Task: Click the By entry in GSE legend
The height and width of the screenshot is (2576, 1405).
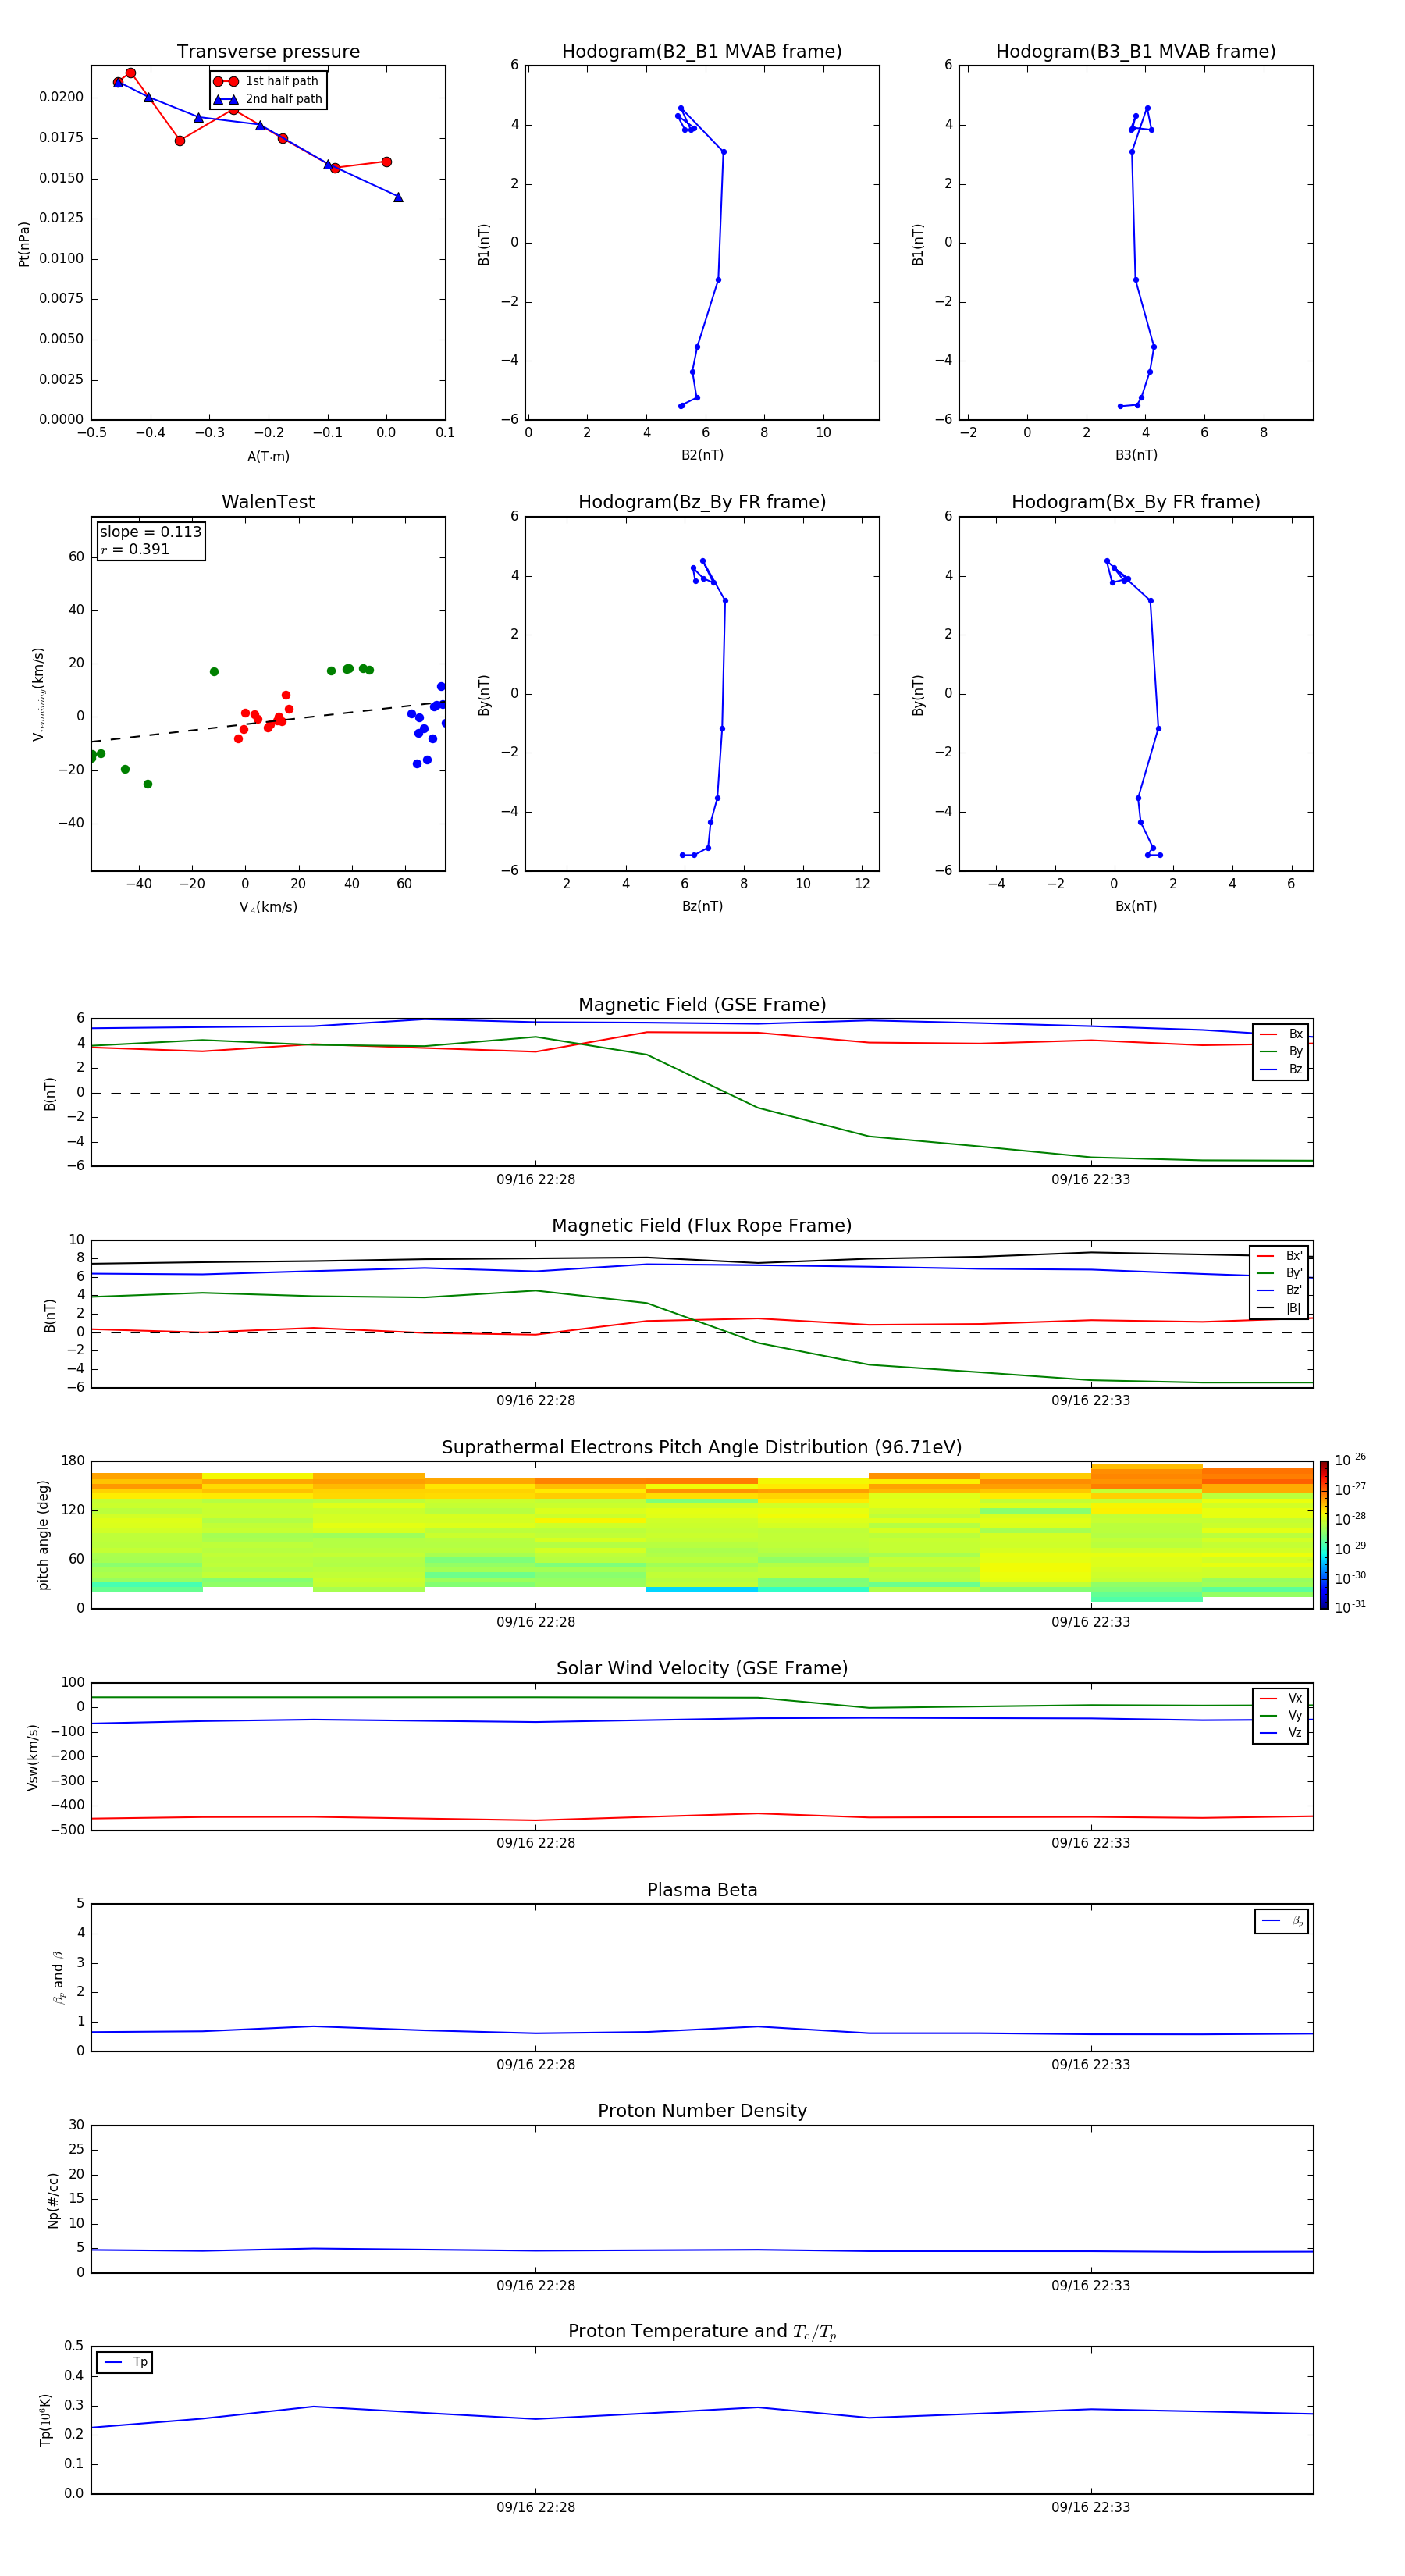Action: (x=1281, y=1052)
